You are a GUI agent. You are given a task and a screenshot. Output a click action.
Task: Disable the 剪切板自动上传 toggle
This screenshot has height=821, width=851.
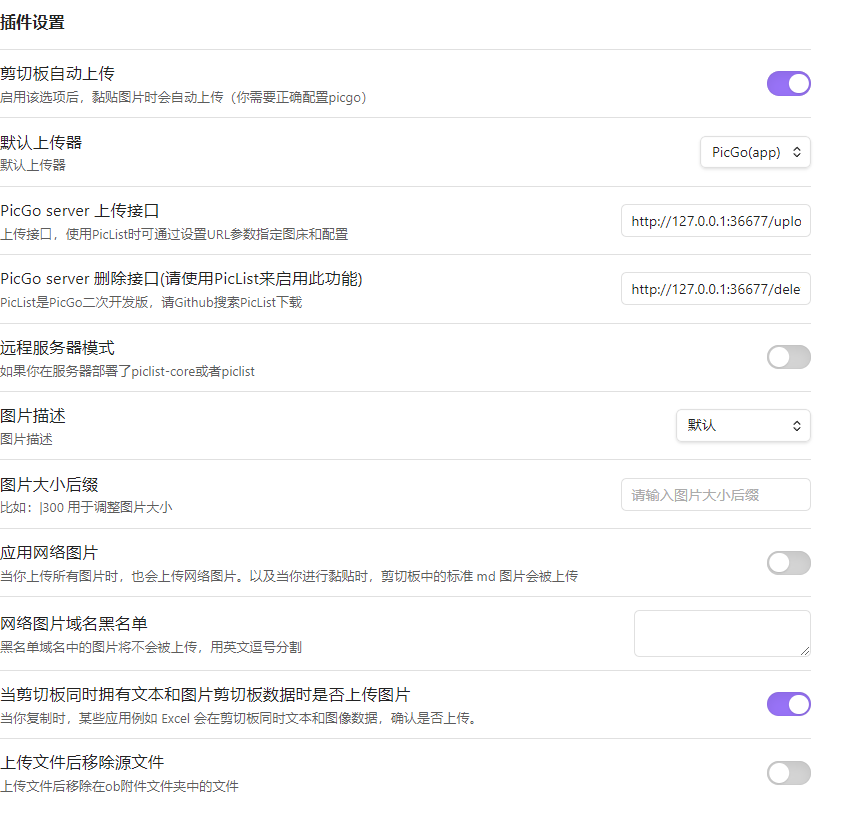pos(789,83)
